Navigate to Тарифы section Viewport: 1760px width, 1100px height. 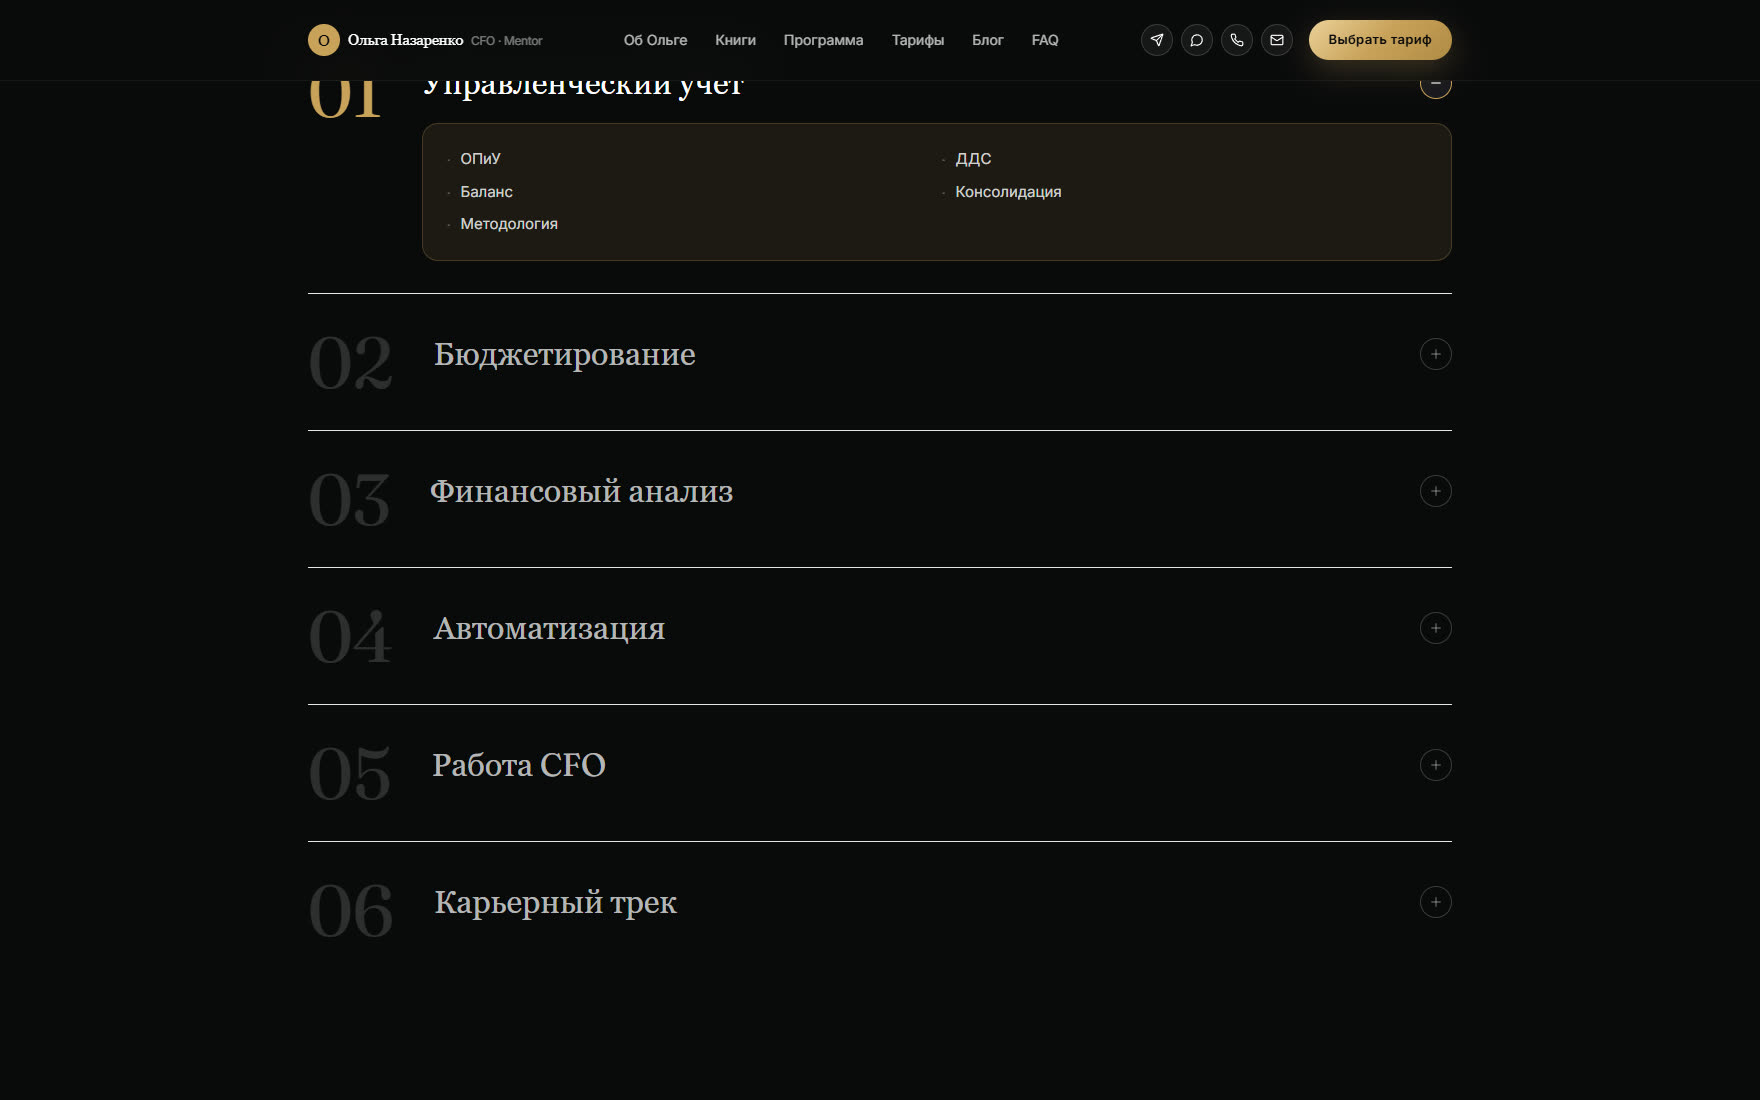[x=918, y=40]
